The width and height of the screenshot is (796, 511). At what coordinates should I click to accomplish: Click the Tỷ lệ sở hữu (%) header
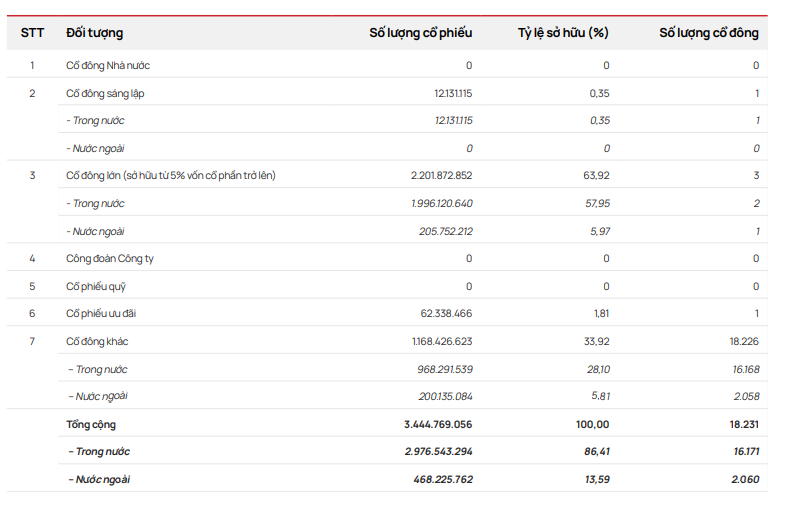coord(563,33)
